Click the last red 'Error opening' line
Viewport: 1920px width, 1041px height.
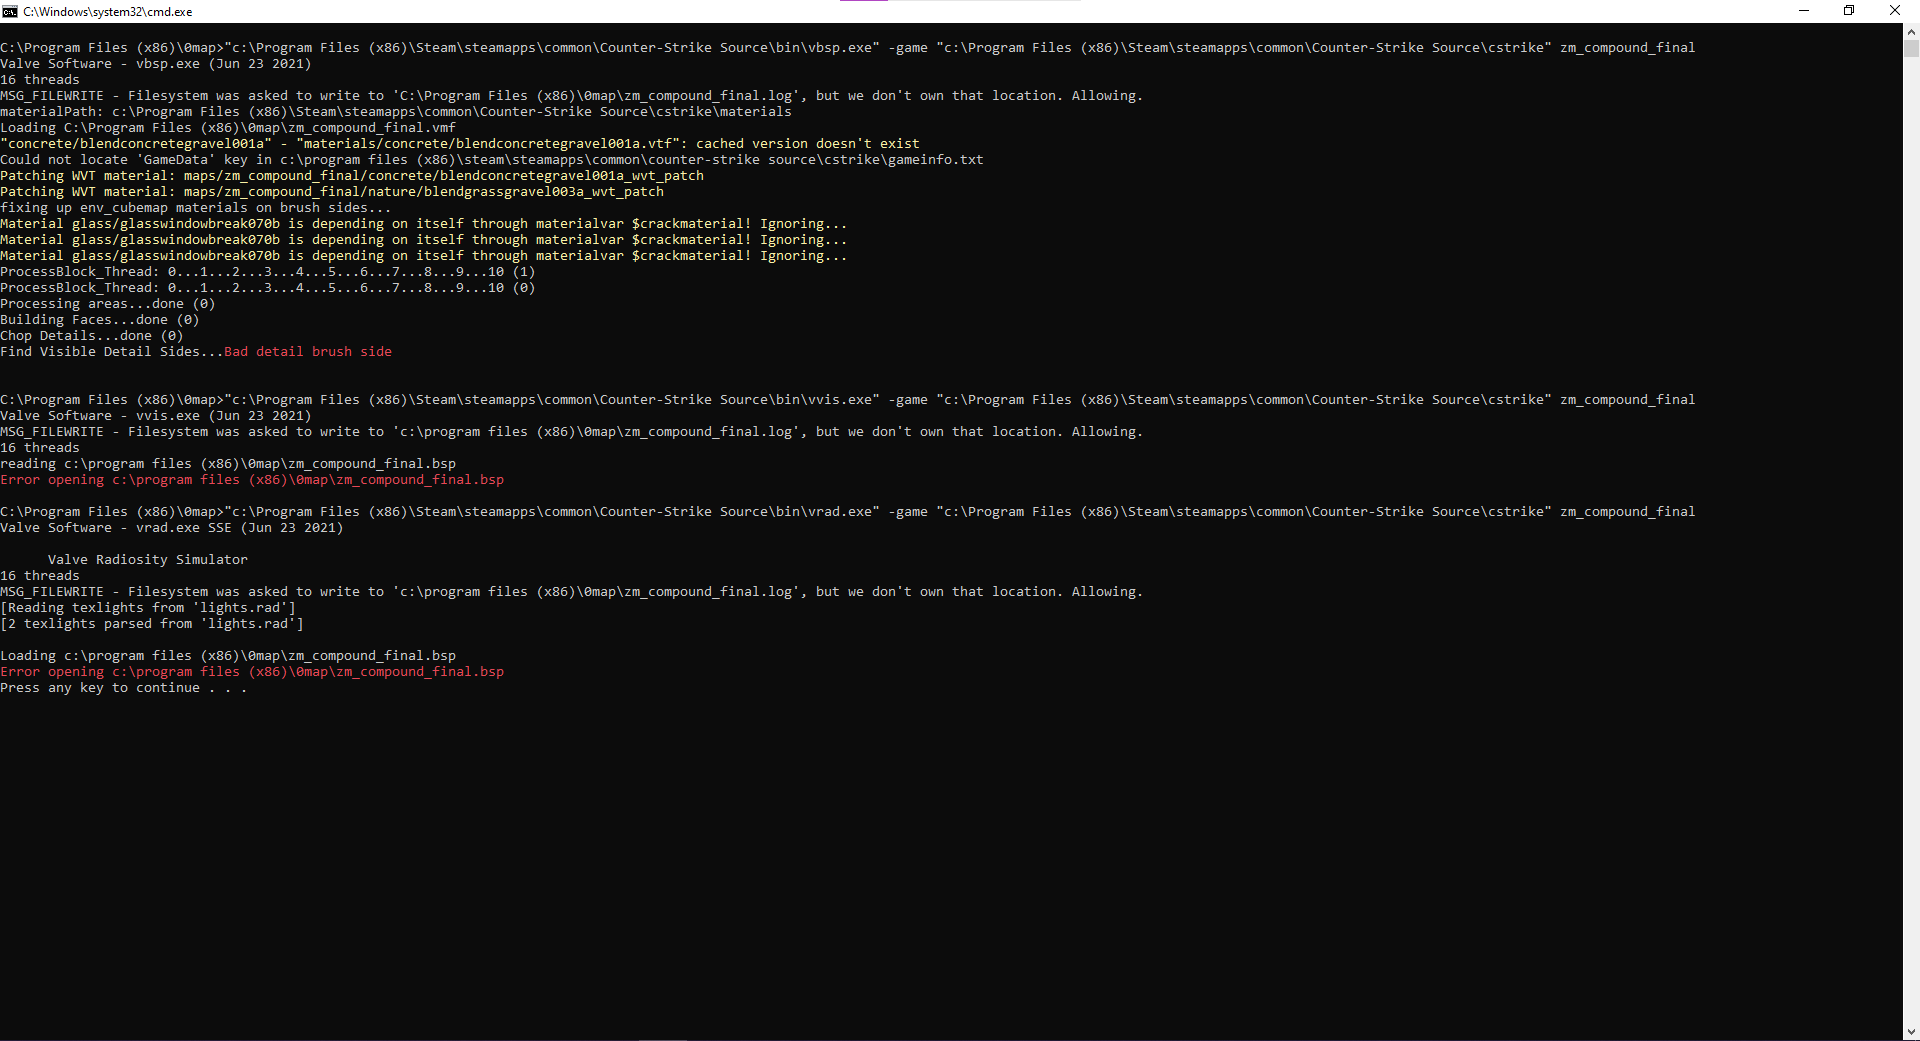click(x=252, y=672)
